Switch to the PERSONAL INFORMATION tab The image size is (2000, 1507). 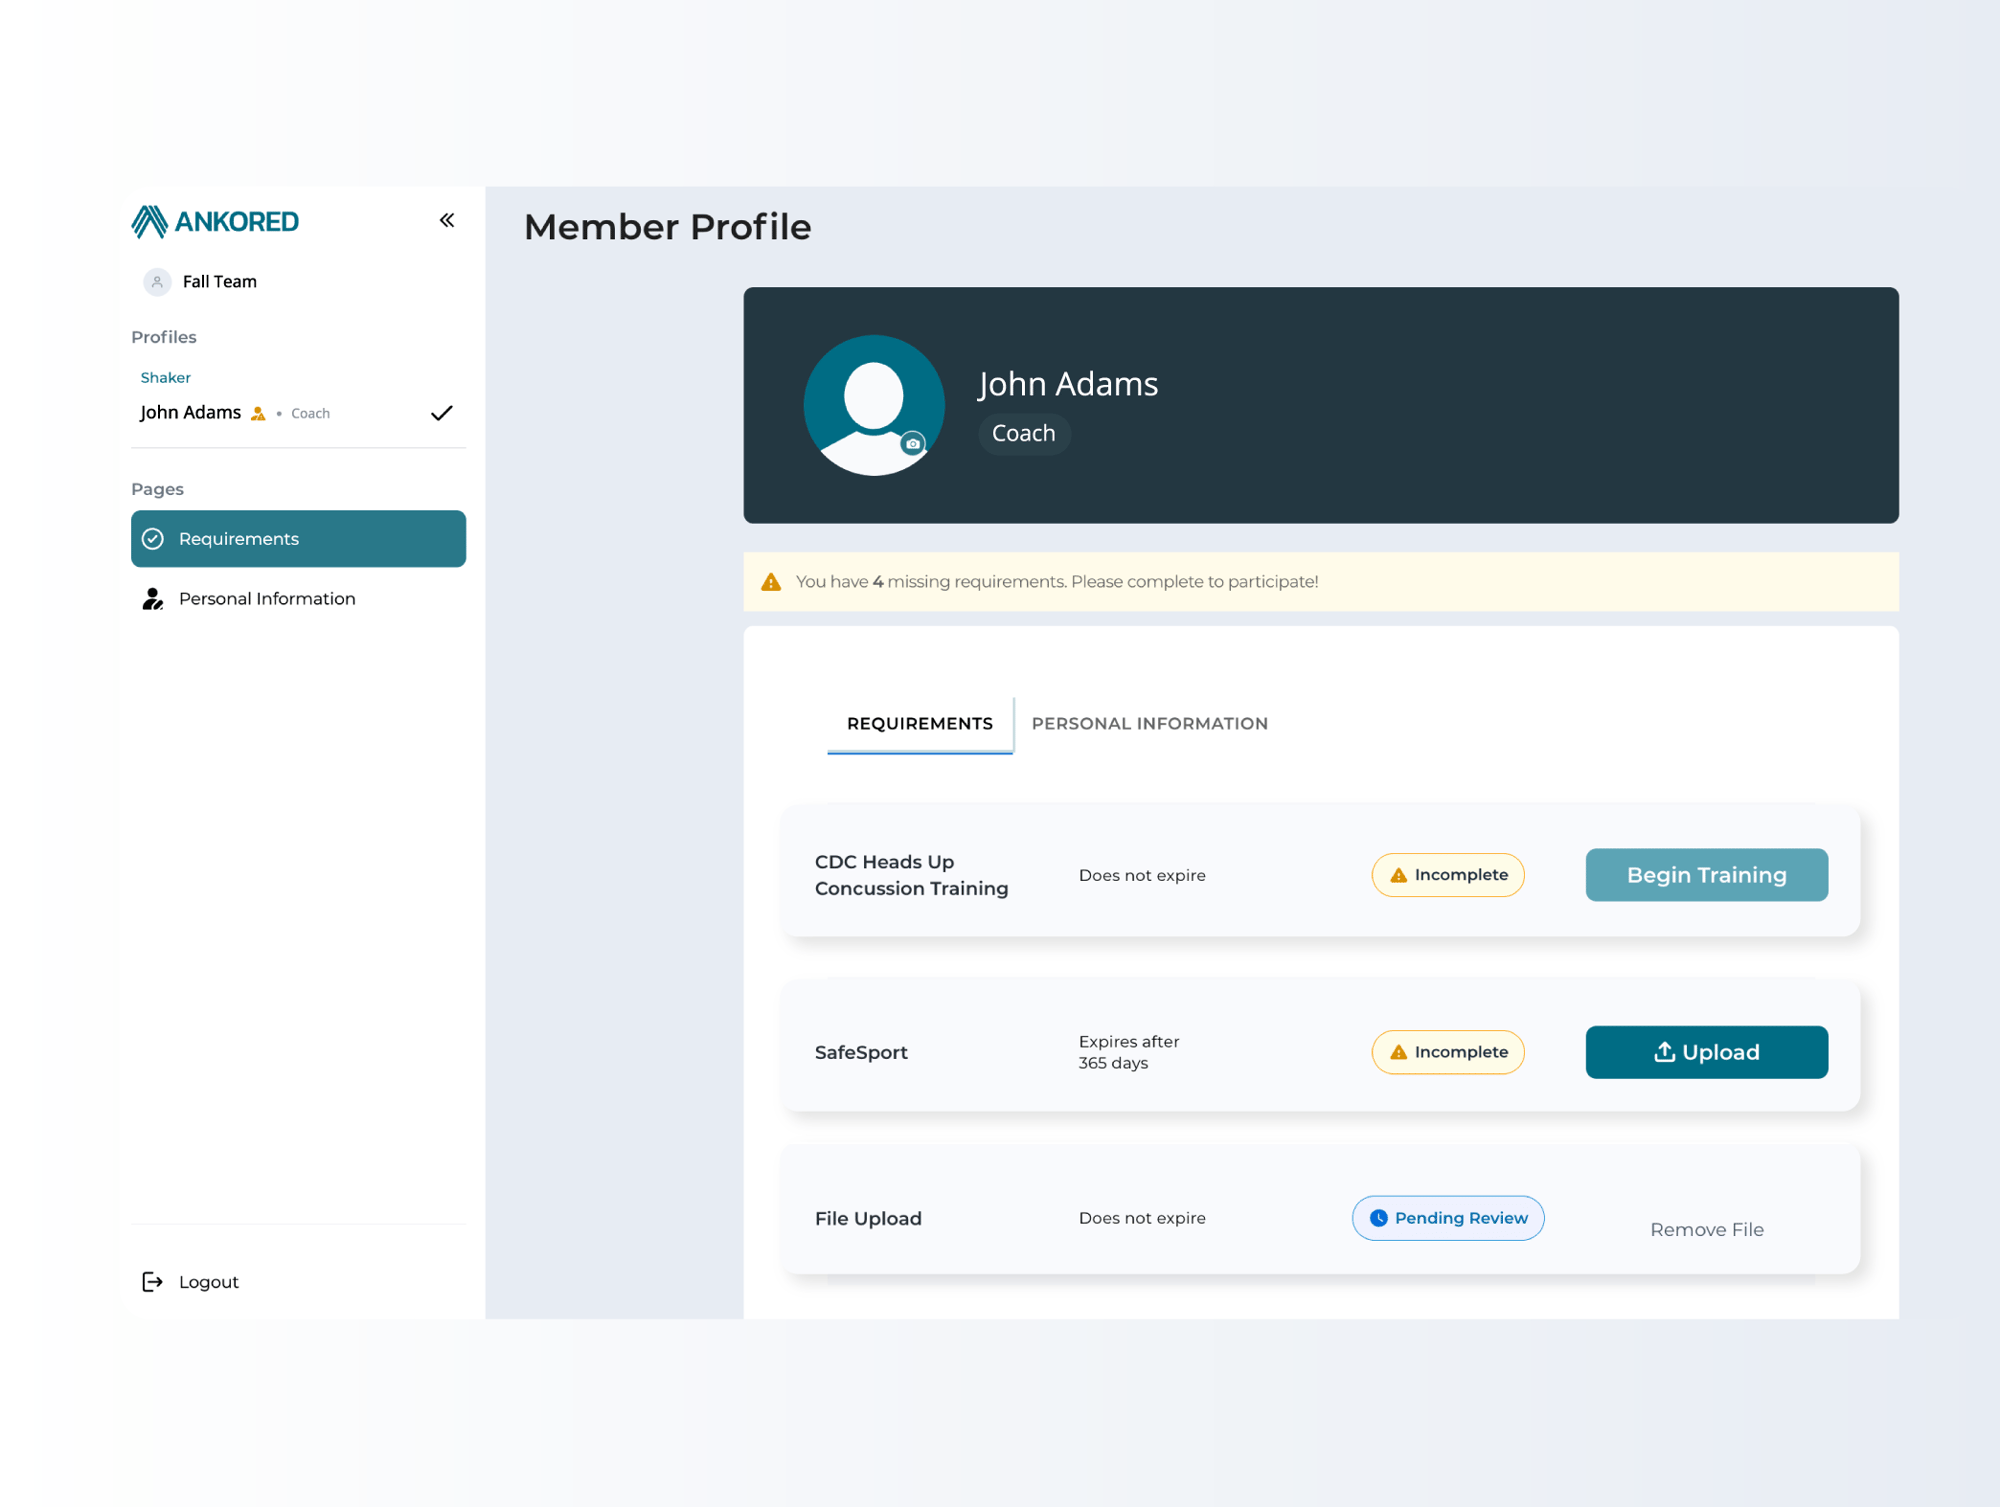coord(1149,723)
